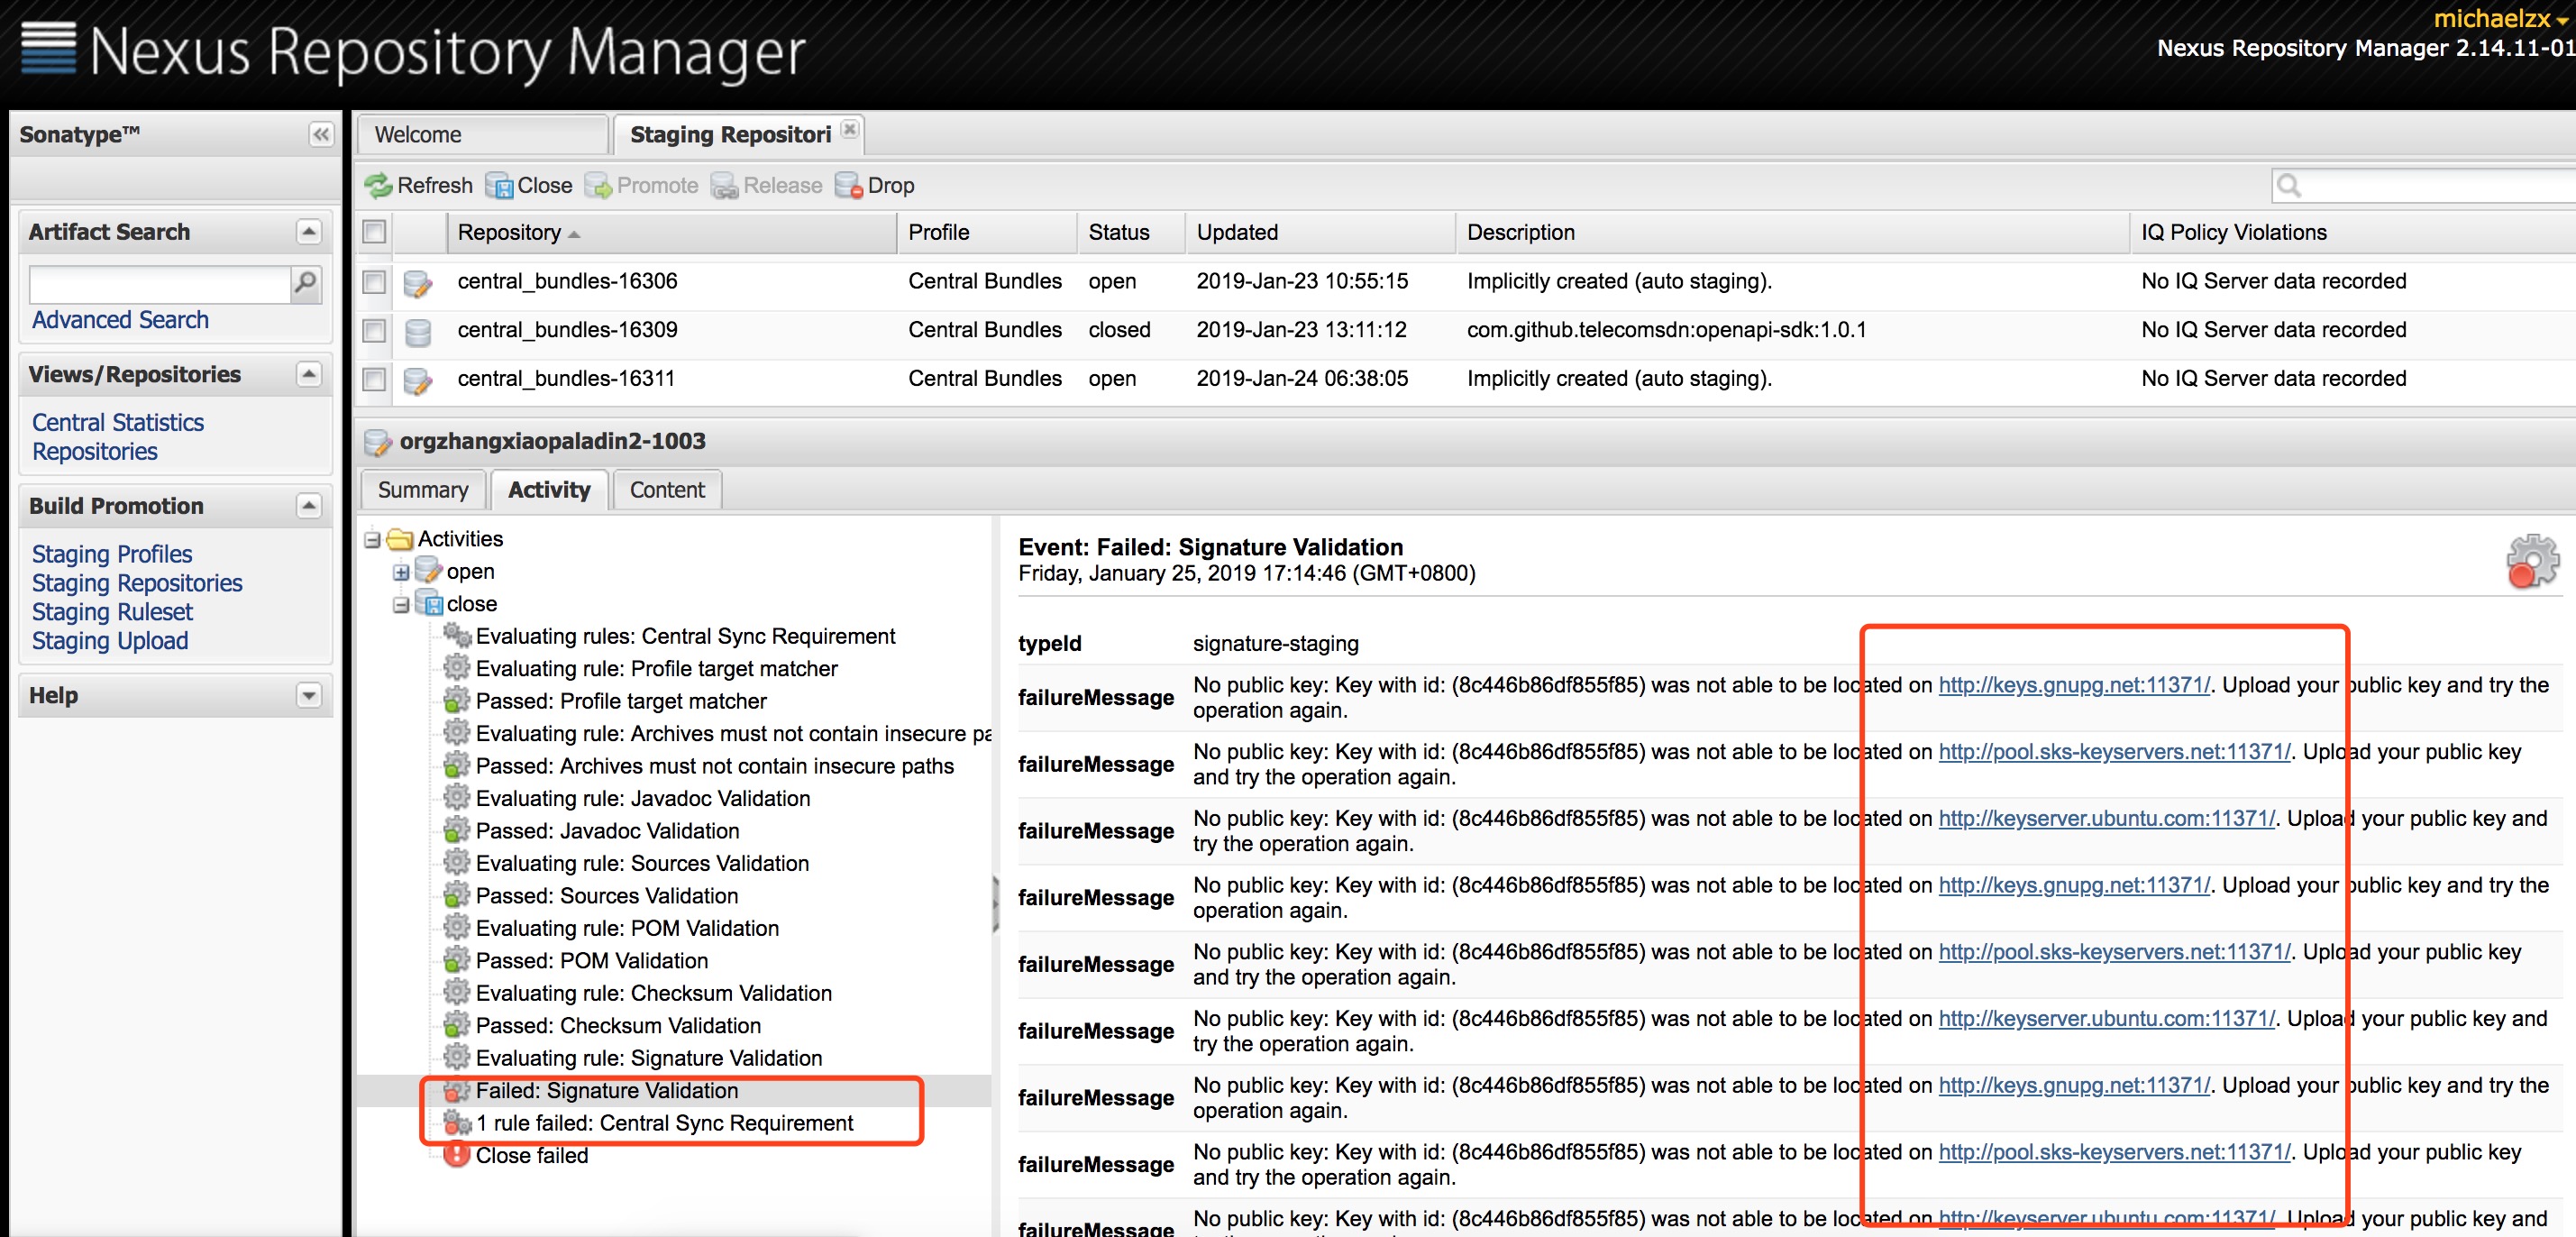Click the Drop toolbar button
Screen dimensions: 2576x1237
[874, 186]
